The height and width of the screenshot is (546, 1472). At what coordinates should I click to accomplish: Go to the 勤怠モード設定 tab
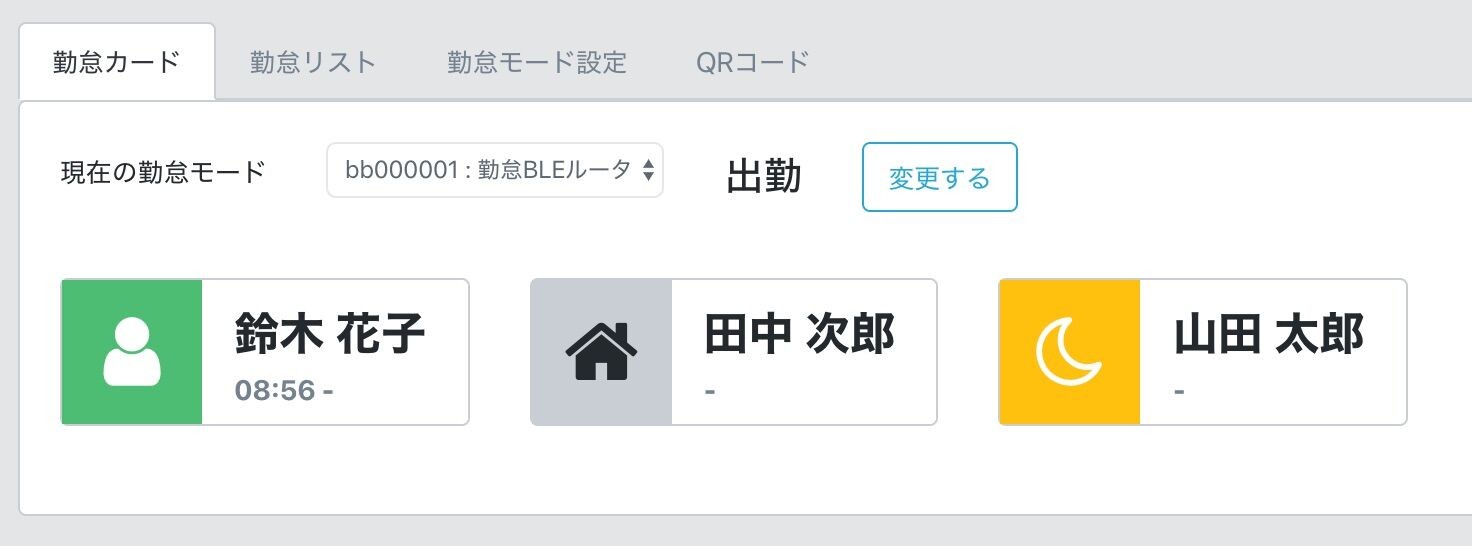pyautogui.click(x=537, y=62)
